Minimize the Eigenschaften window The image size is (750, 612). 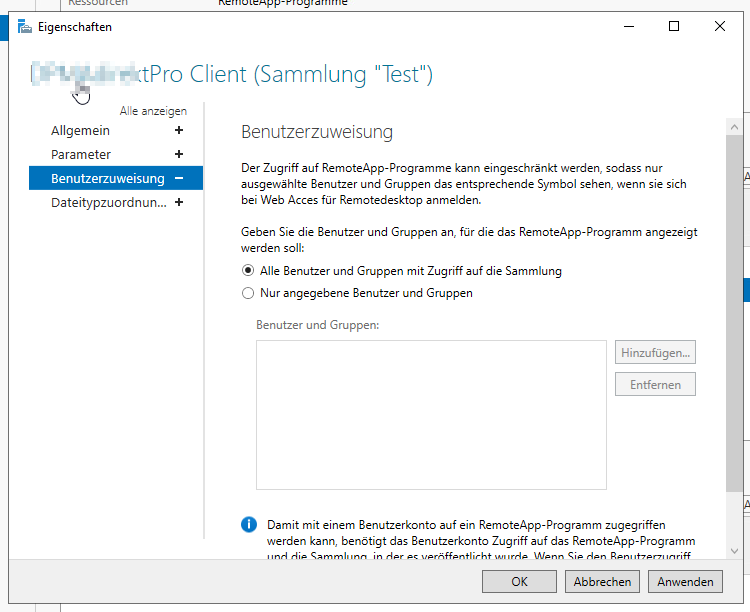pyautogui.click(x=629, y=26)
